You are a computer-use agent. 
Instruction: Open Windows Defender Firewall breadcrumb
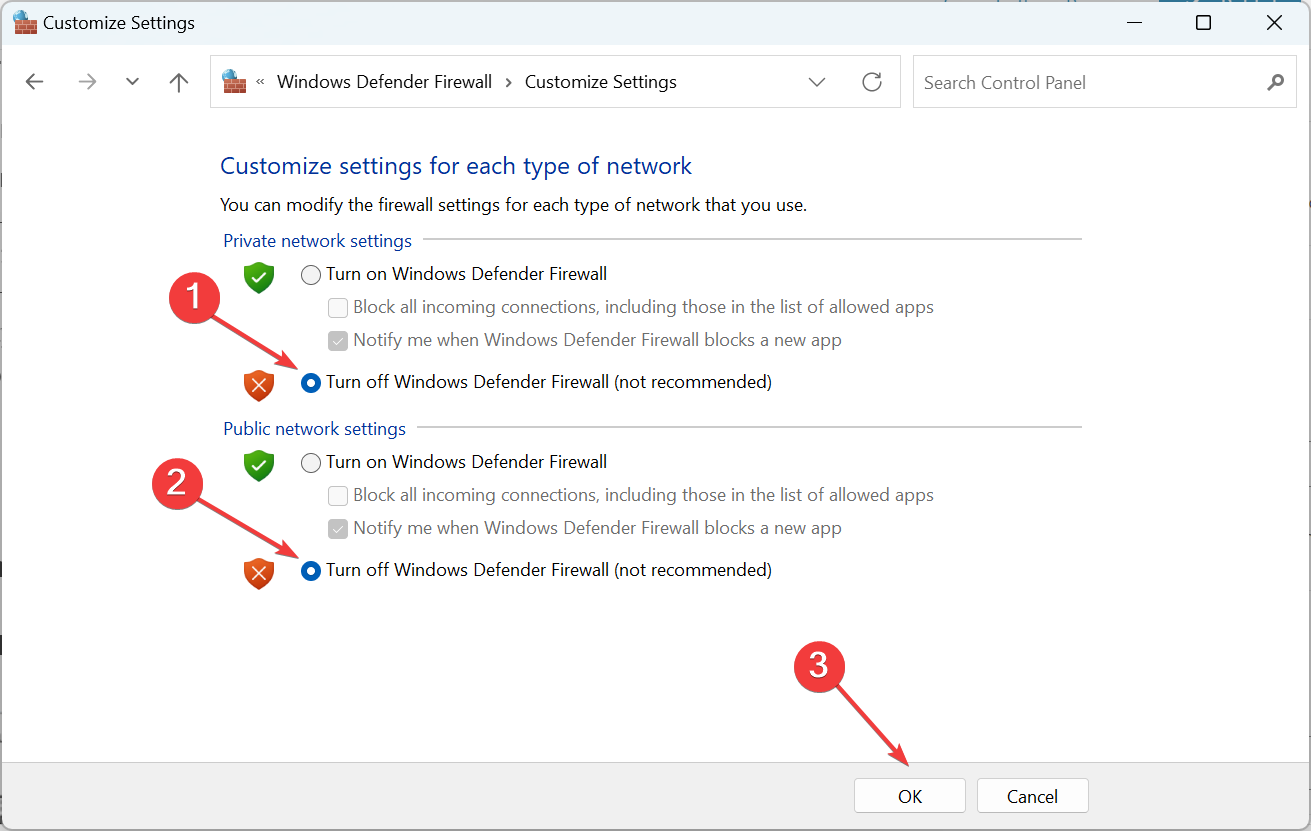click(x=384, y=82)
